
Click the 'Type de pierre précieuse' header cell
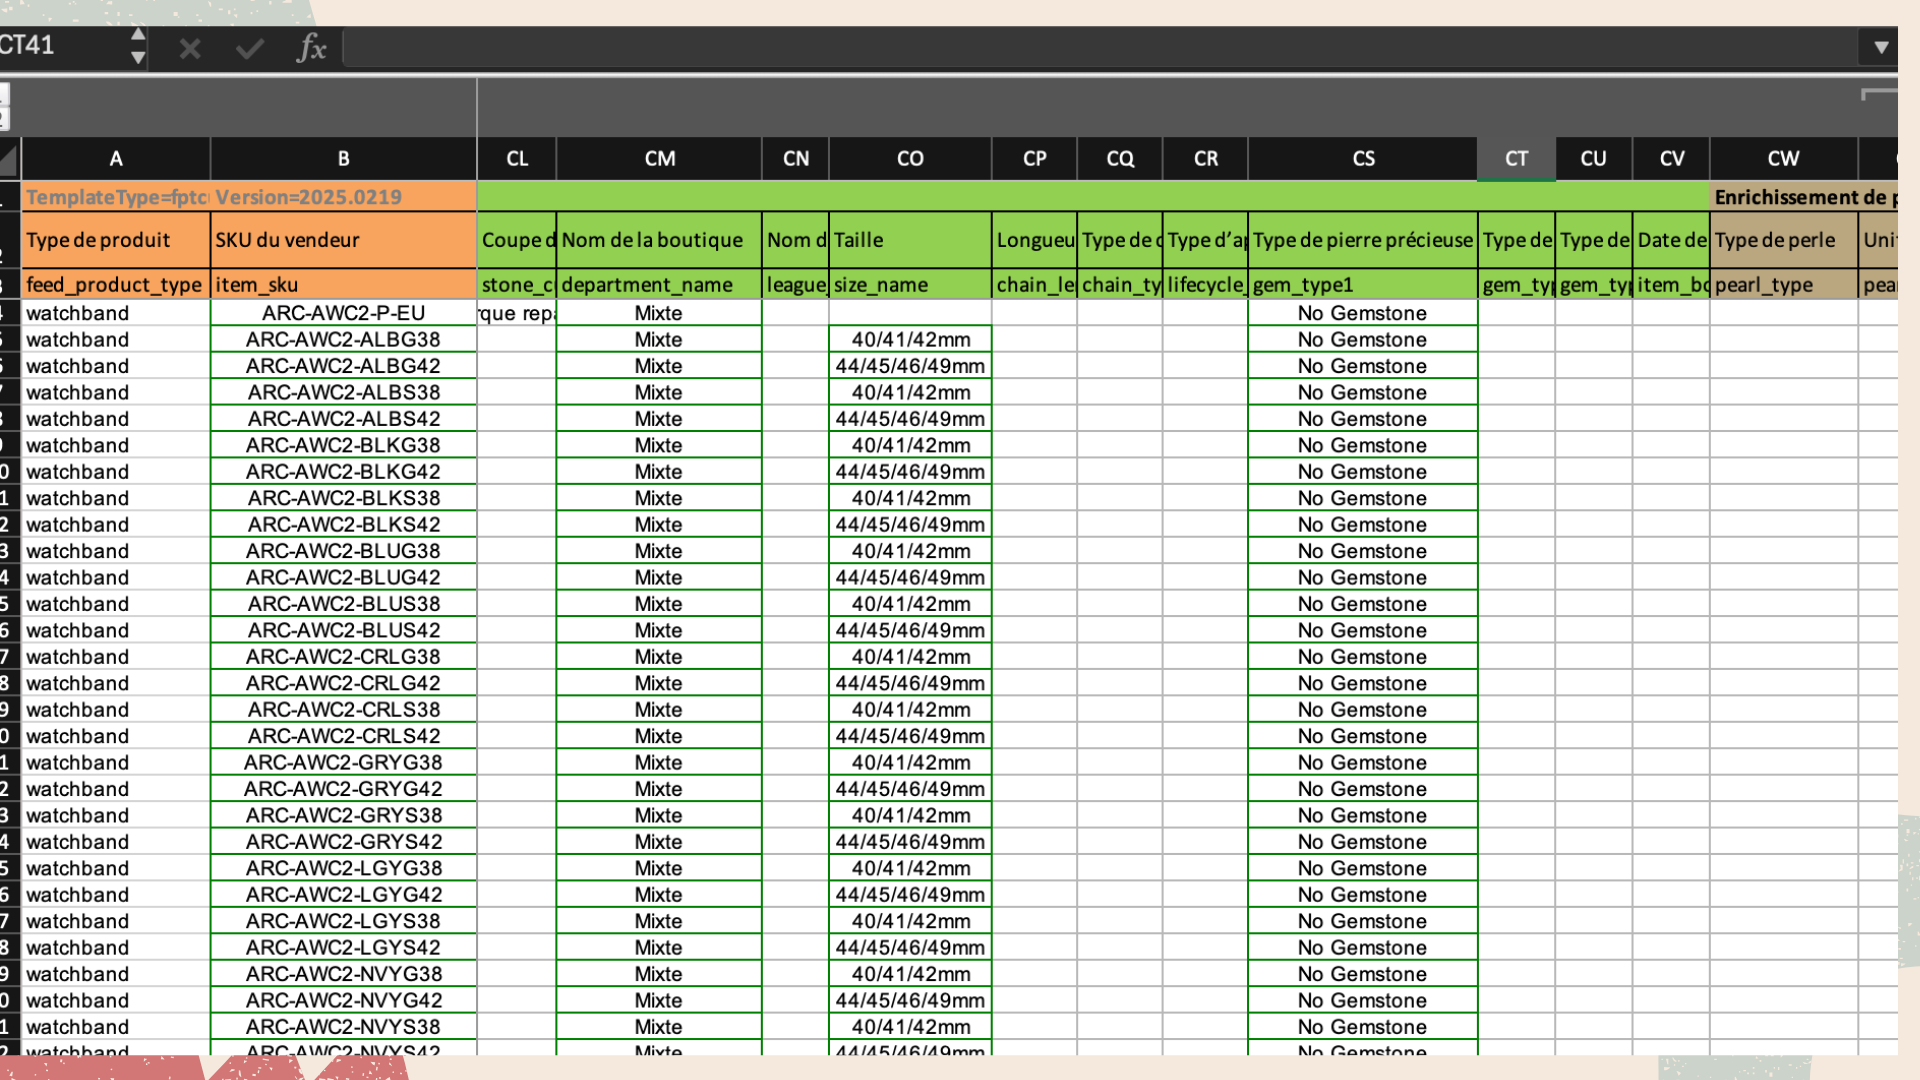(x=1363, y=240)
